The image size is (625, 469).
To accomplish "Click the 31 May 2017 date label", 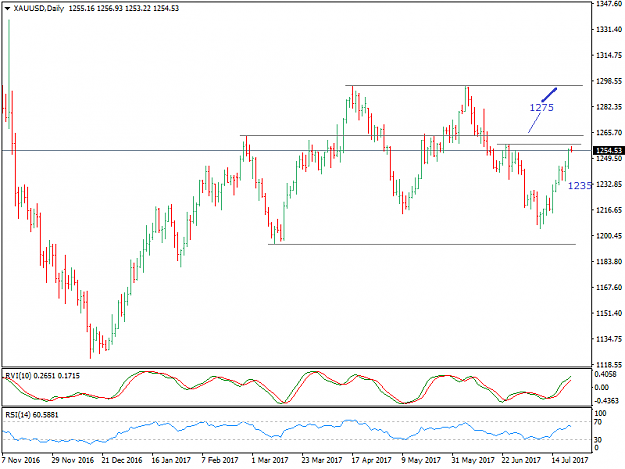I will [473, 460].
